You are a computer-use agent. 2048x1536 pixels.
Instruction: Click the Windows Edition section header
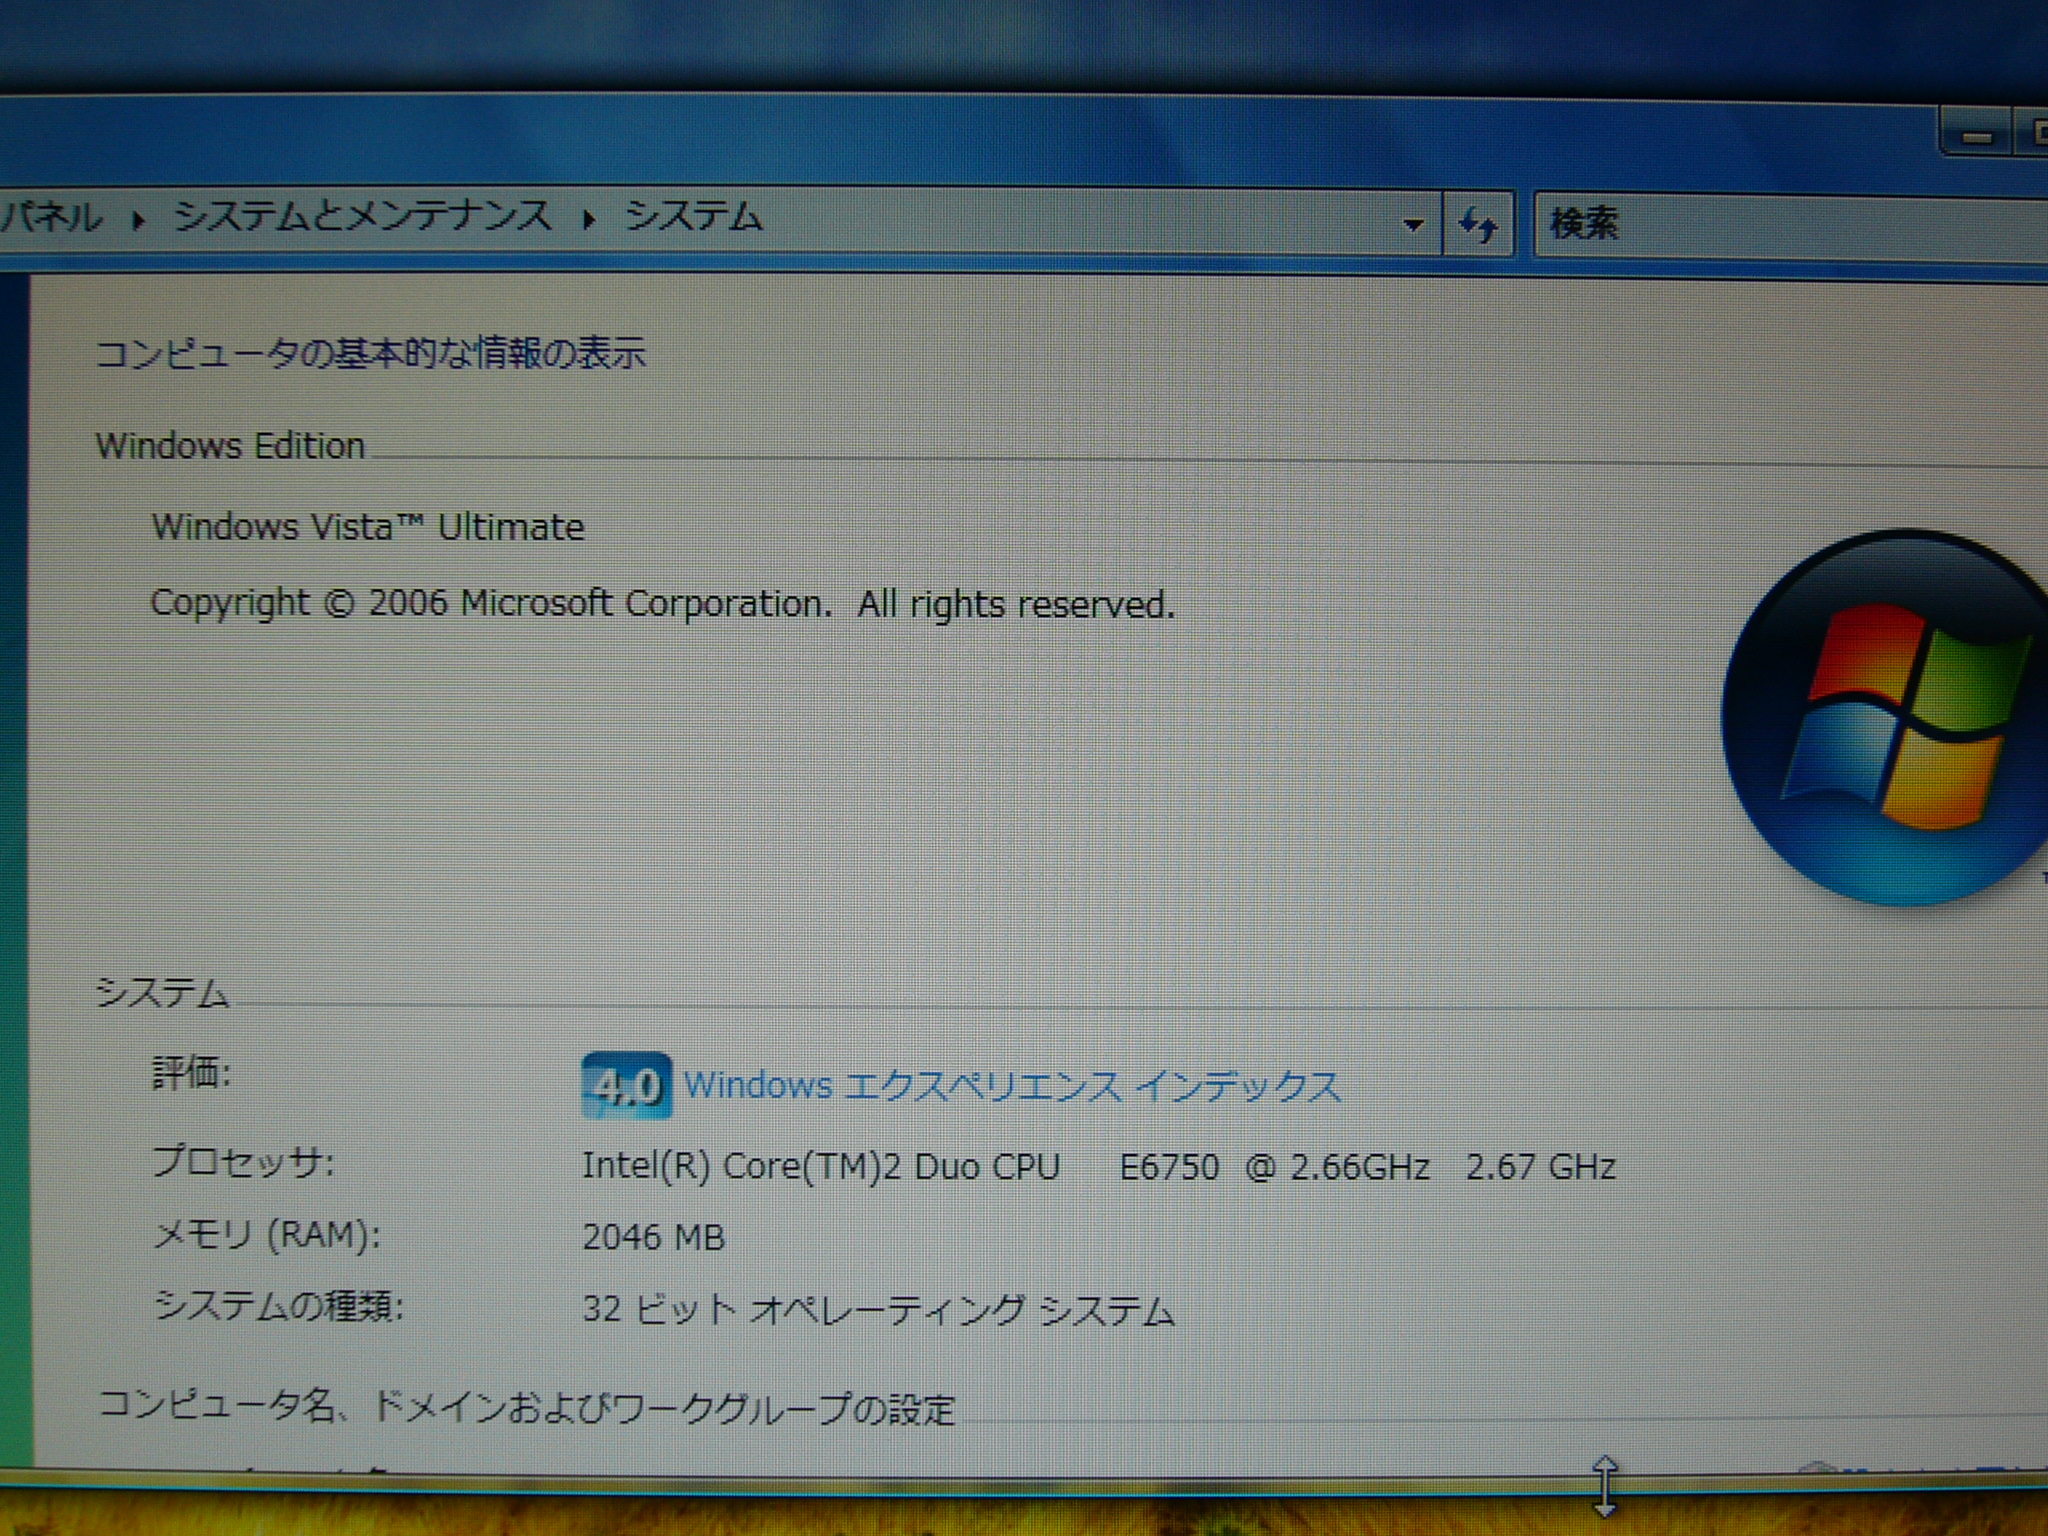coord(230,446)
